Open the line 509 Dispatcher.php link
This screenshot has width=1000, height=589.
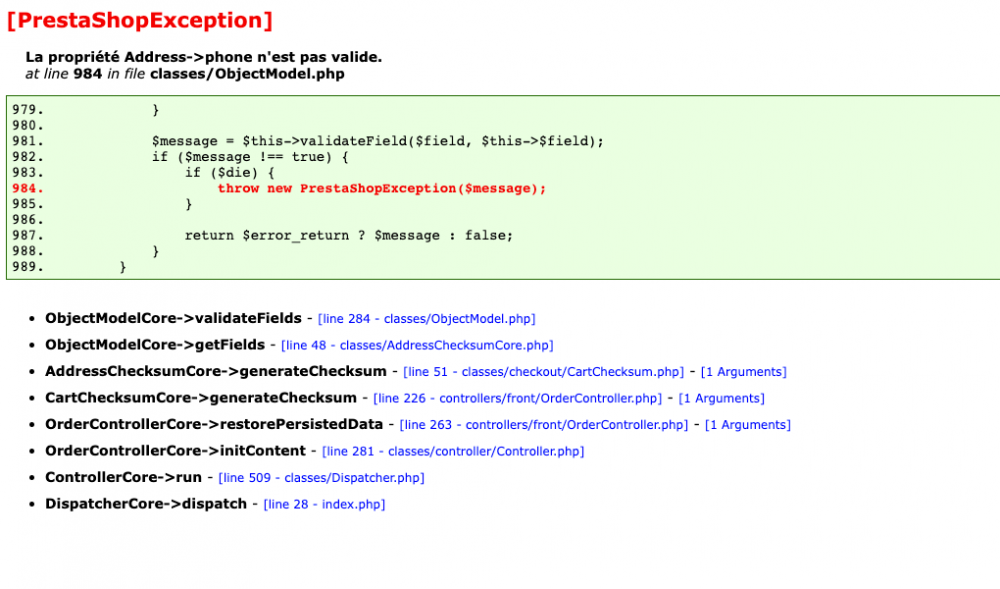tap(322, 477)
